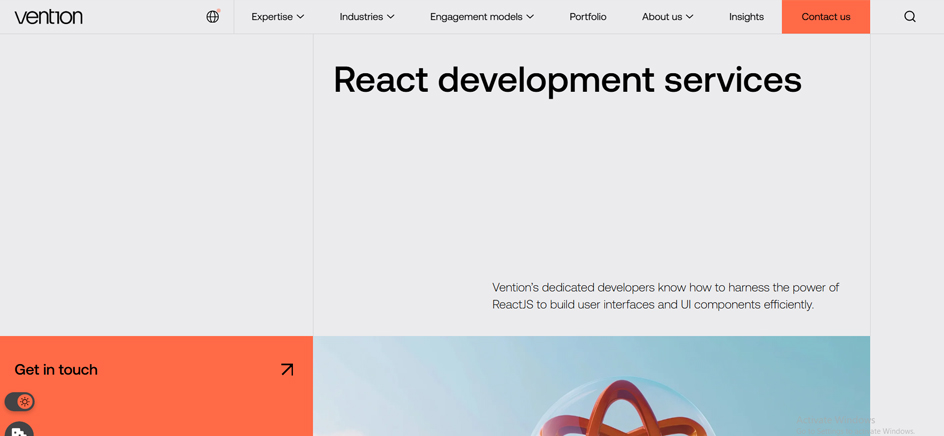Click the React atom hero image
Screen dimensions: 944x436
[x=591, y=386]
